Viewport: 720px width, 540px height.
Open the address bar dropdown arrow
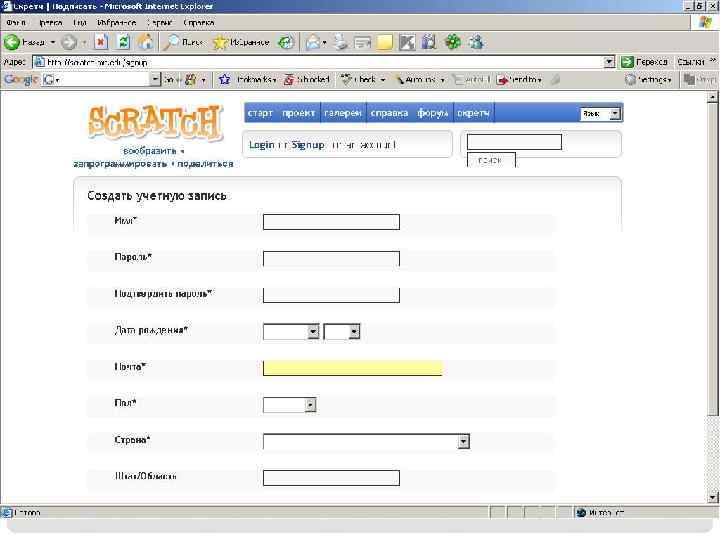pos(609,62)
